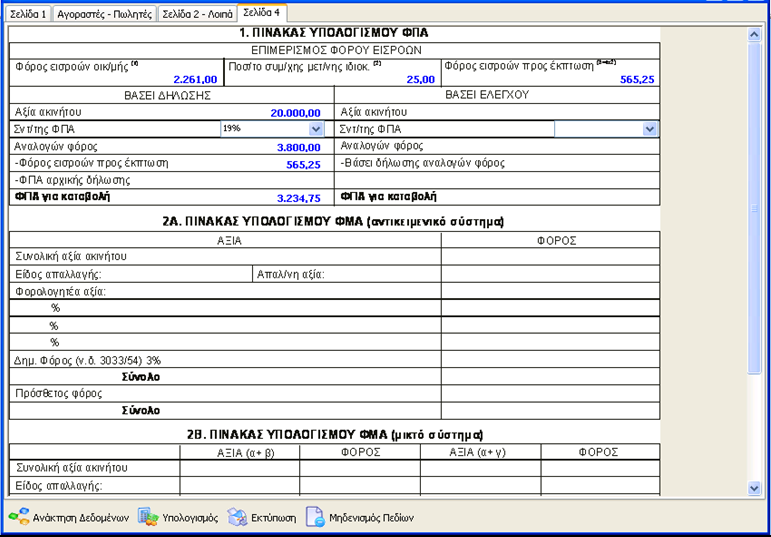This screenshot has width=771, height=537.
Task: Click the Ποσ/το συμ/χης value 25,00
Action: click(420, 79)
